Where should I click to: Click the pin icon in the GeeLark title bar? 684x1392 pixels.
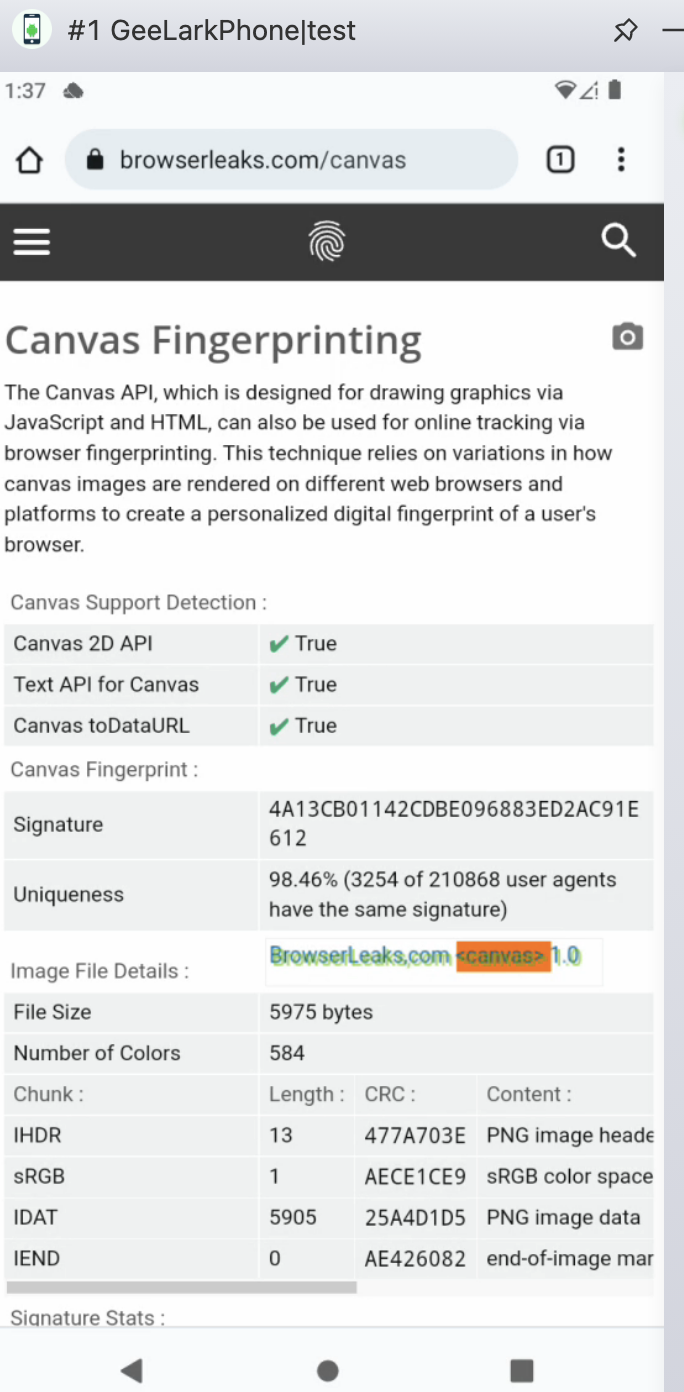point(625,30)
